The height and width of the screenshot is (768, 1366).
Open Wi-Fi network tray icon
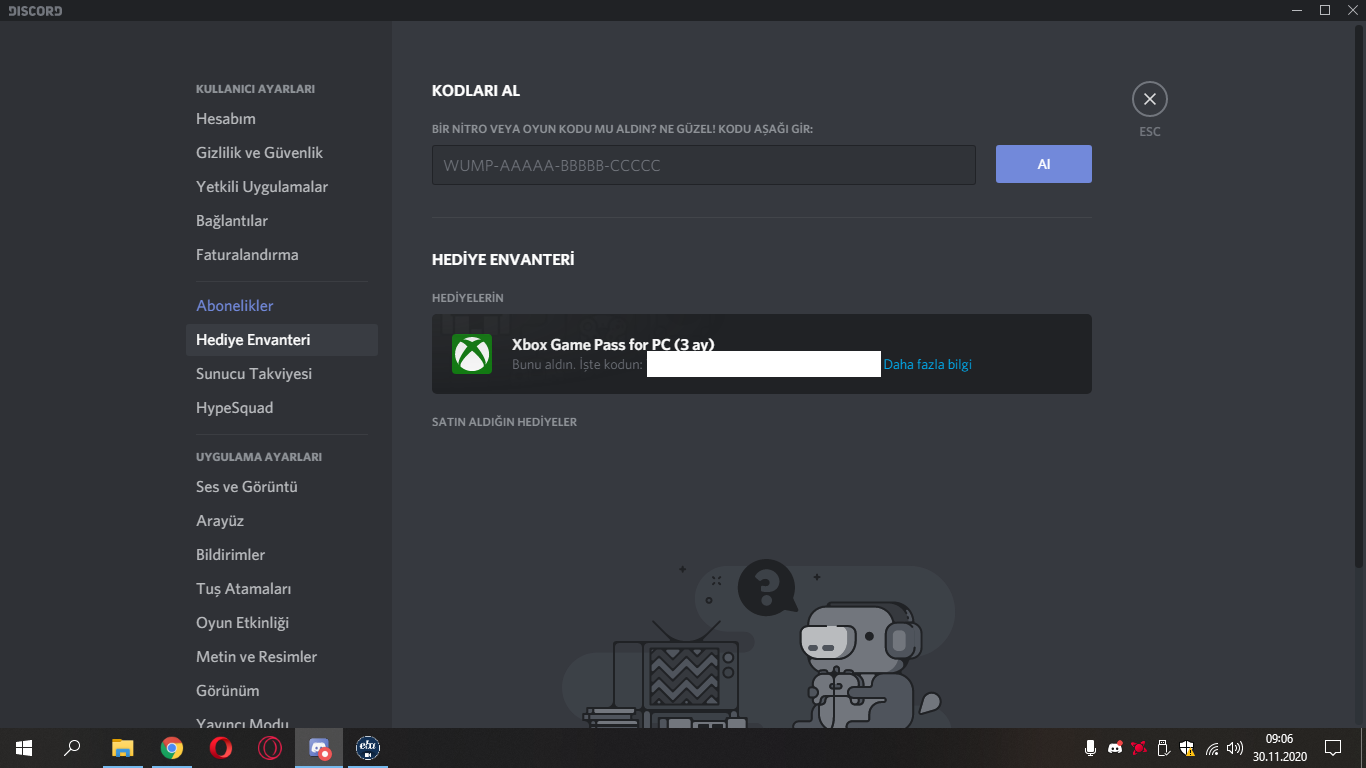(x=1212, y=748)
